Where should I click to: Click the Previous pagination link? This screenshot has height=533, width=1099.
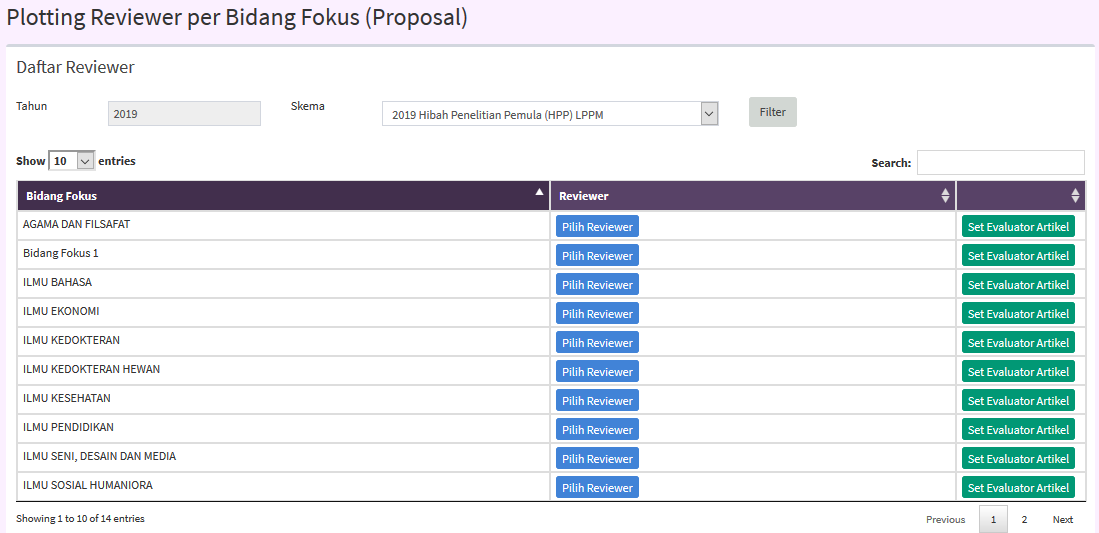click(946, 520)
